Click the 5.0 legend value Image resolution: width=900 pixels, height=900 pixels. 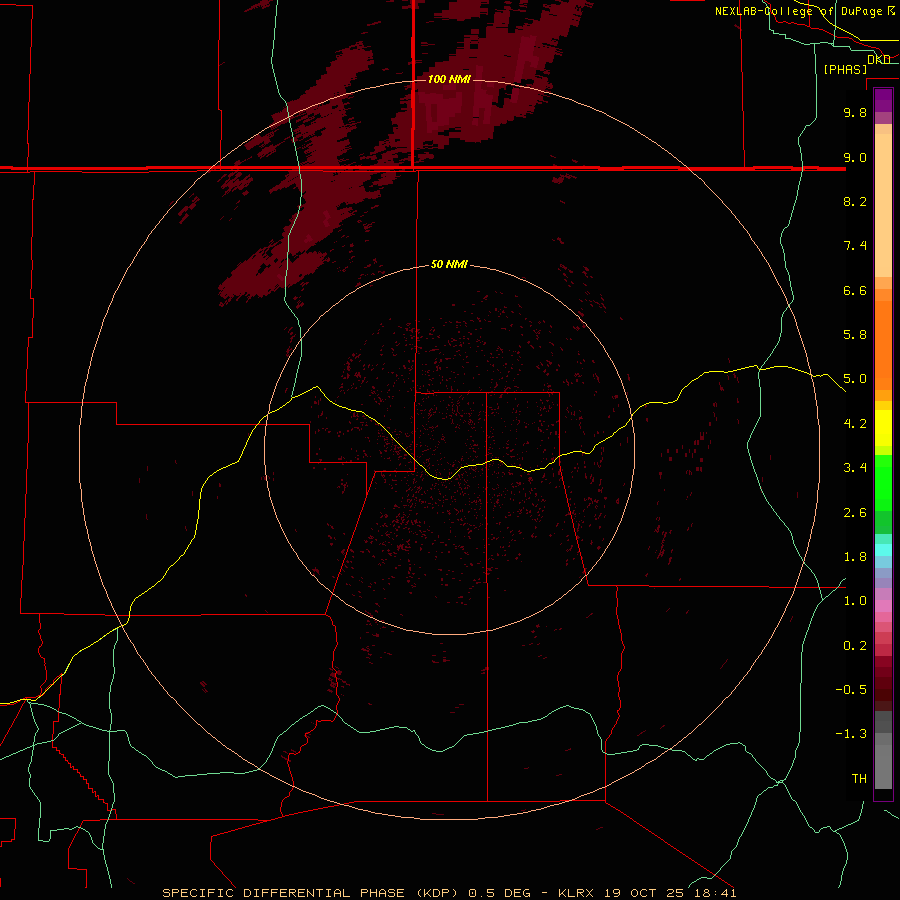pos(855,379)
